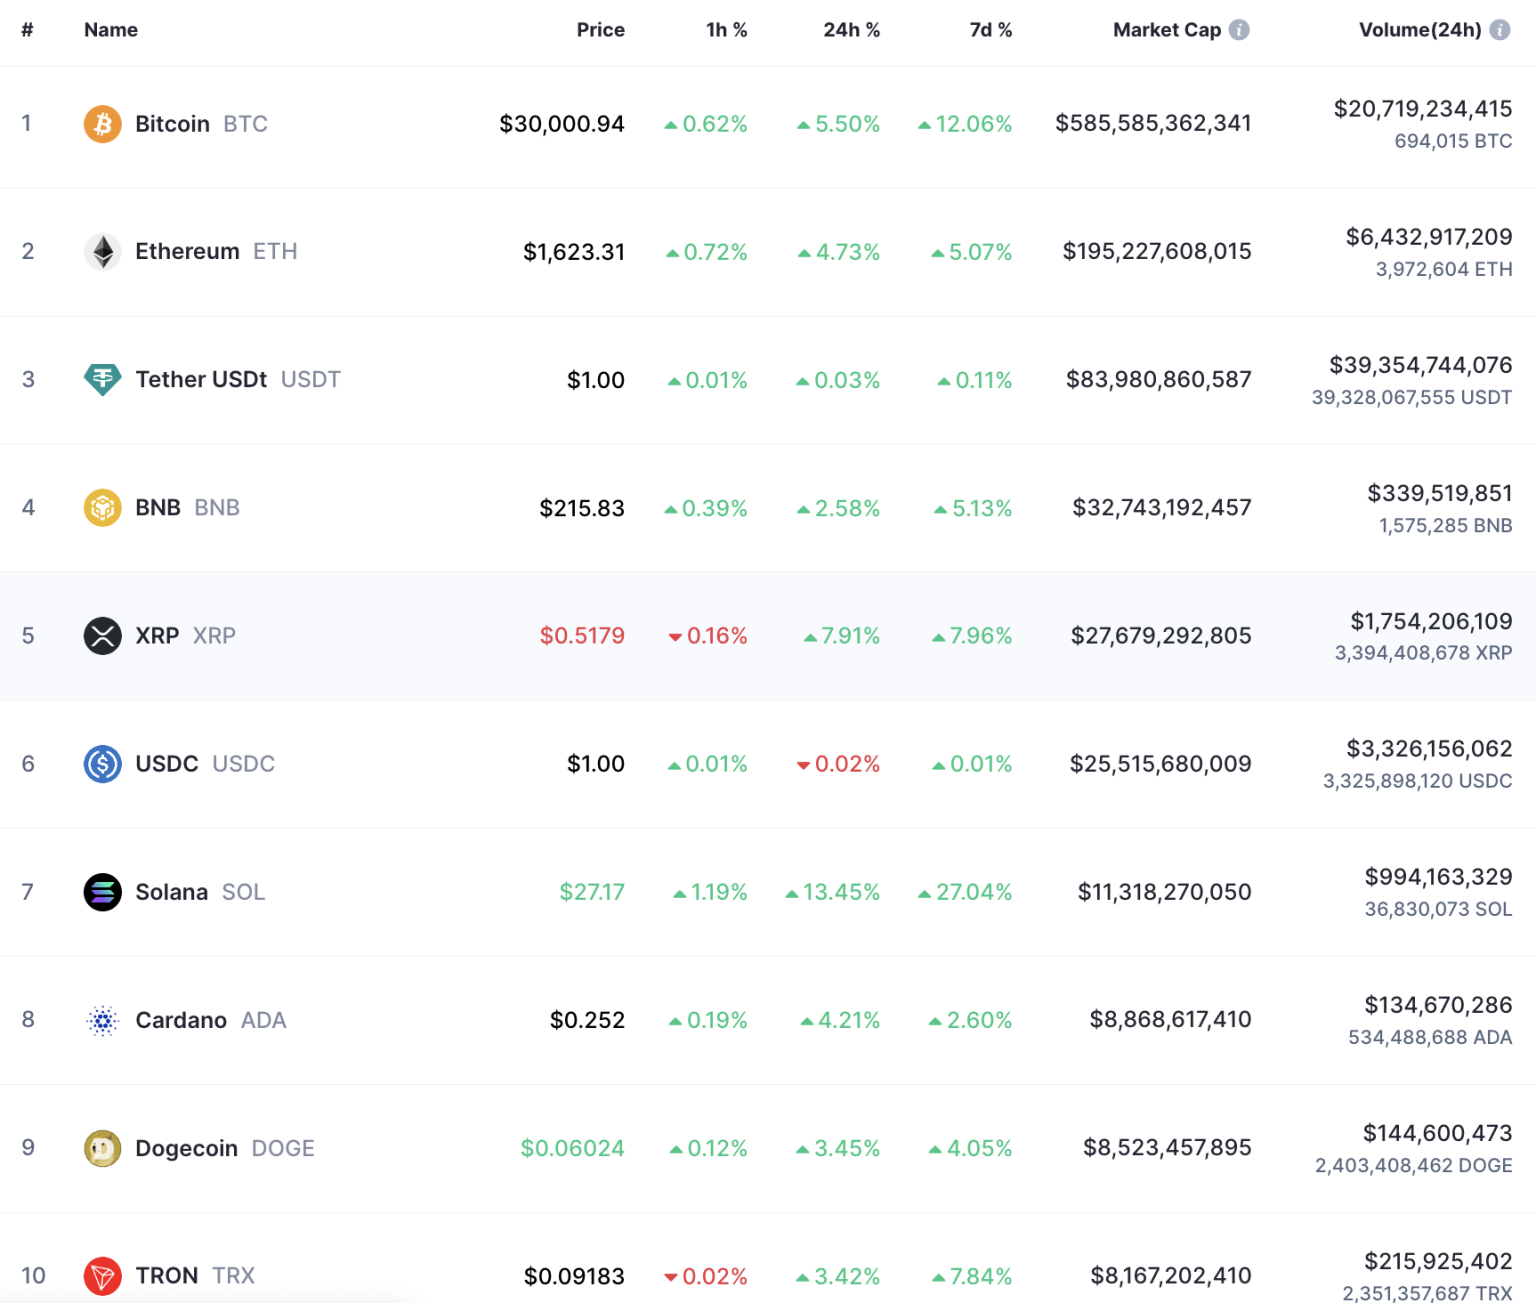This screenshot has width=1536, height=1303.
Task: Click the Bitcoin BTC coin logo
Action: pyautogui.click(x=102, y=123)
